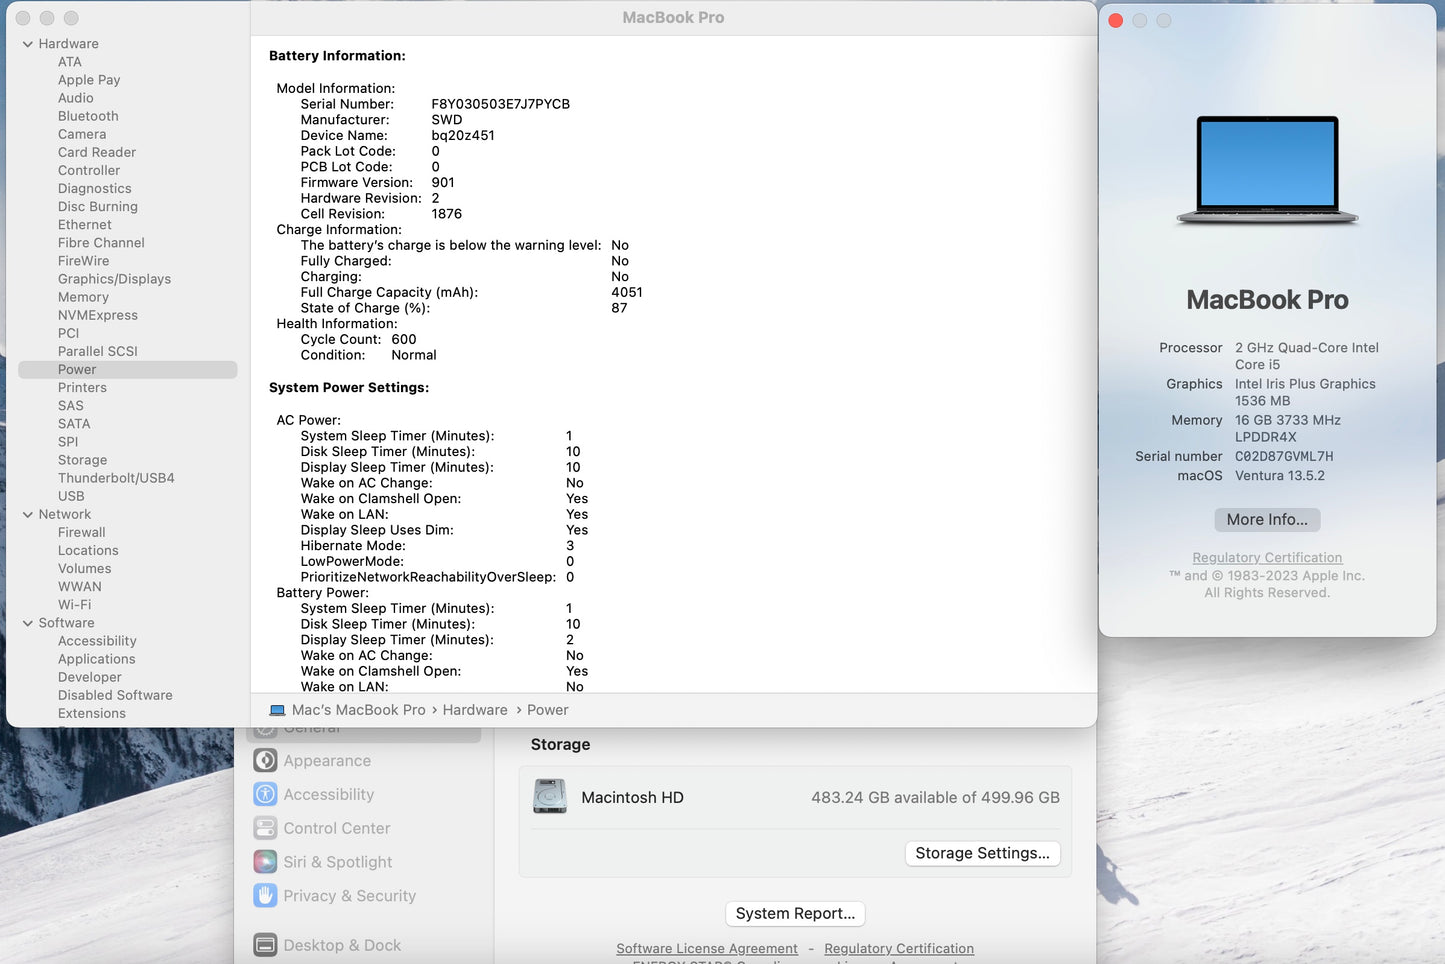Open Control Center settings
This screenshot has width=1445, height=964.
336,828
